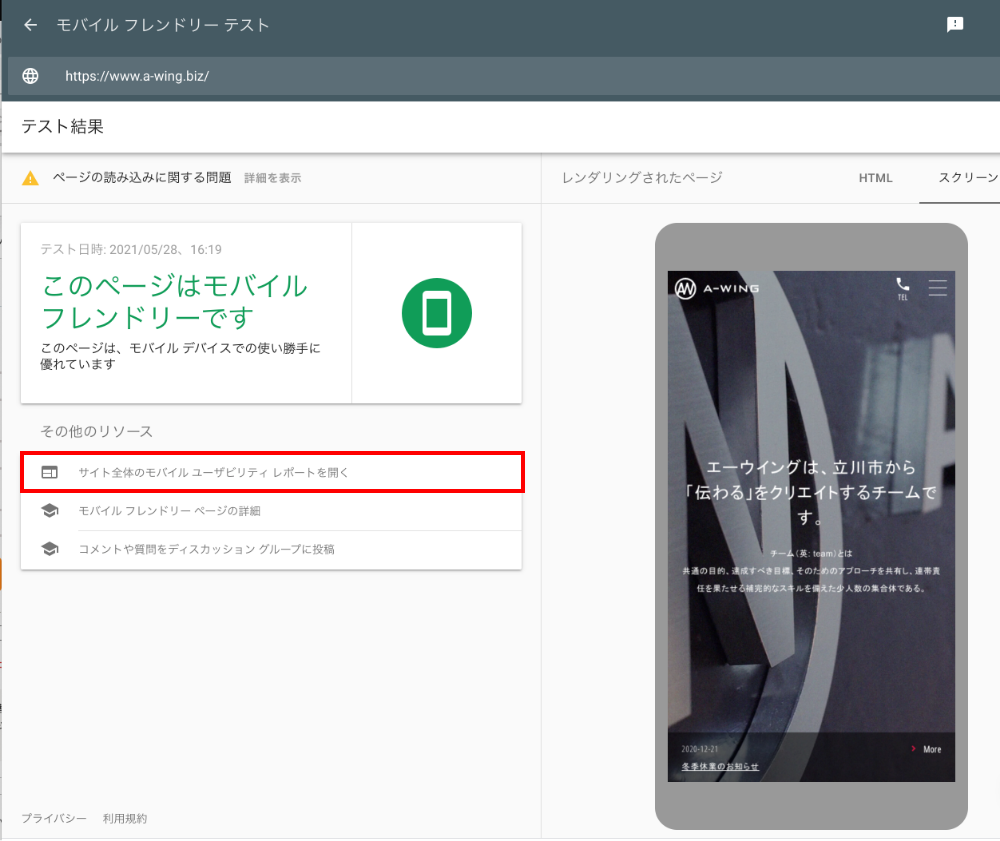Viewport: 1000px width, 841px height.
Task: Click the yellow warning triangle icon
Action: click(30, 178)
